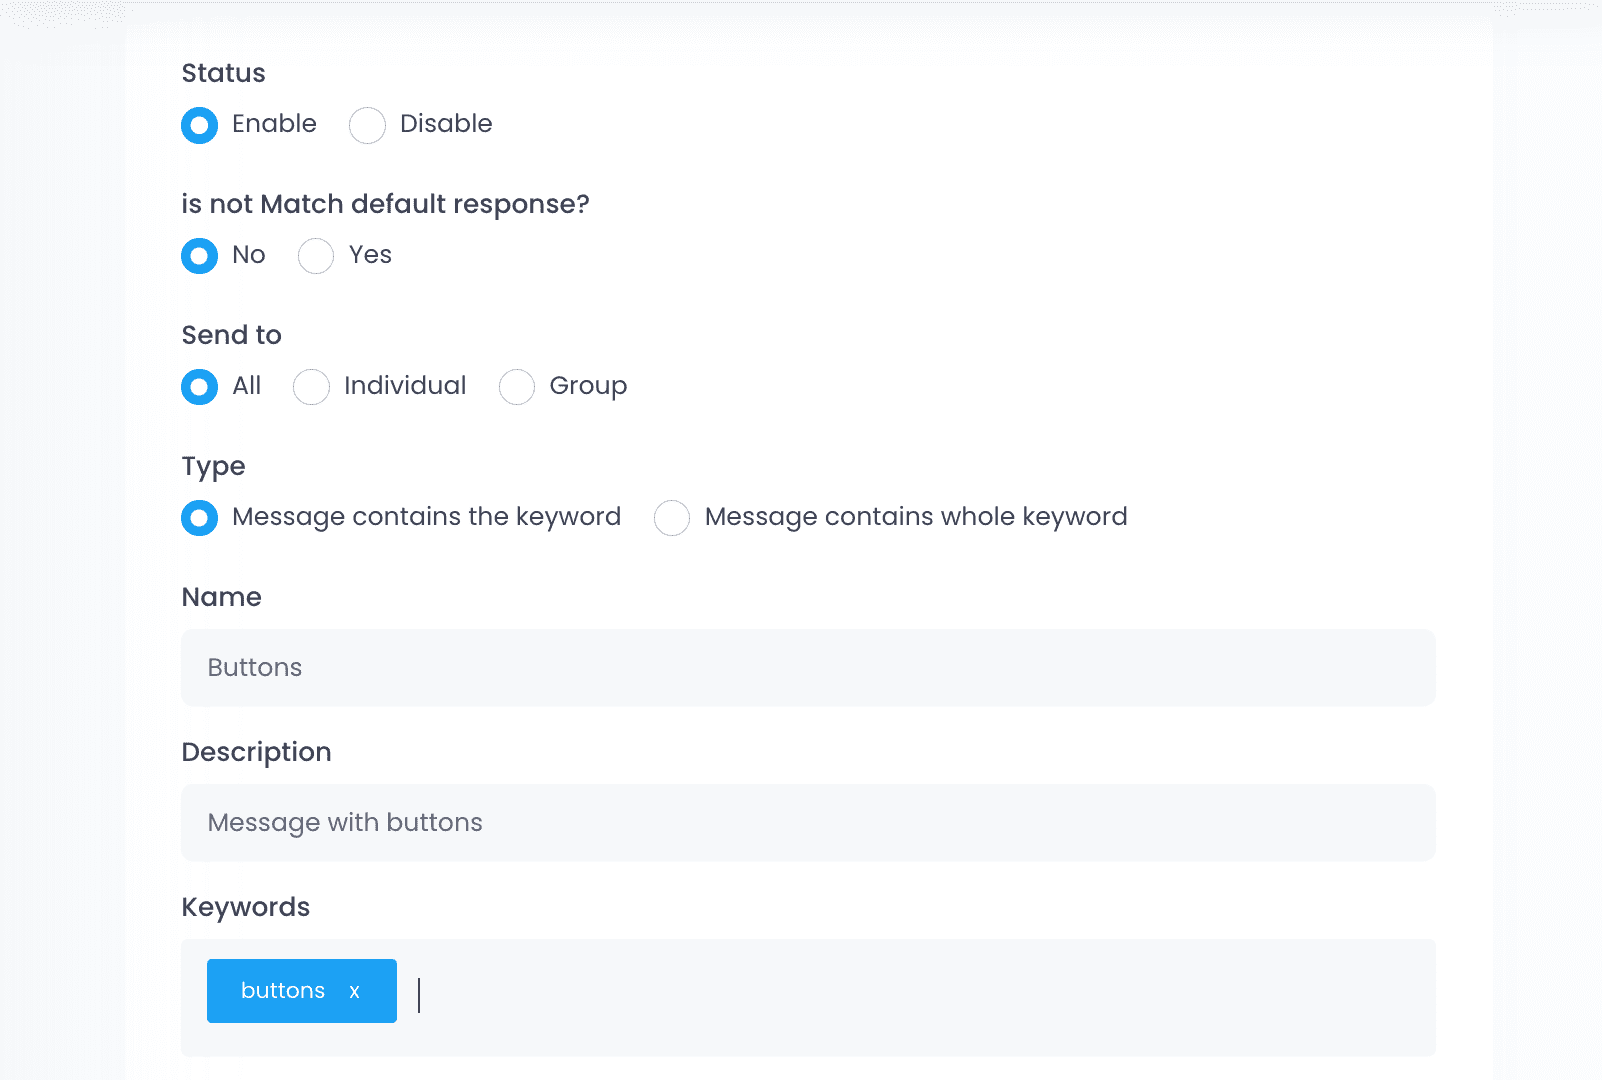
Task: Click the 'Name' field label
Action: click(222, 597)
